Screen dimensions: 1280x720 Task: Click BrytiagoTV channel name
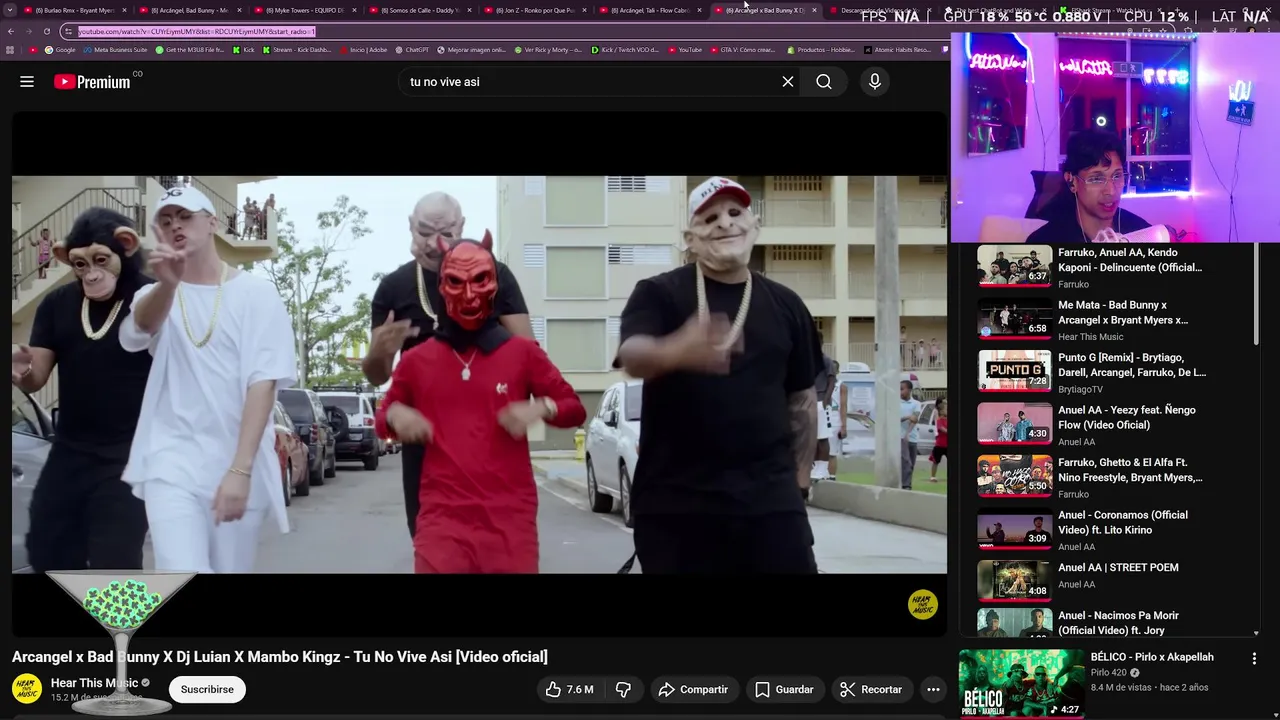coord(1080,389)
